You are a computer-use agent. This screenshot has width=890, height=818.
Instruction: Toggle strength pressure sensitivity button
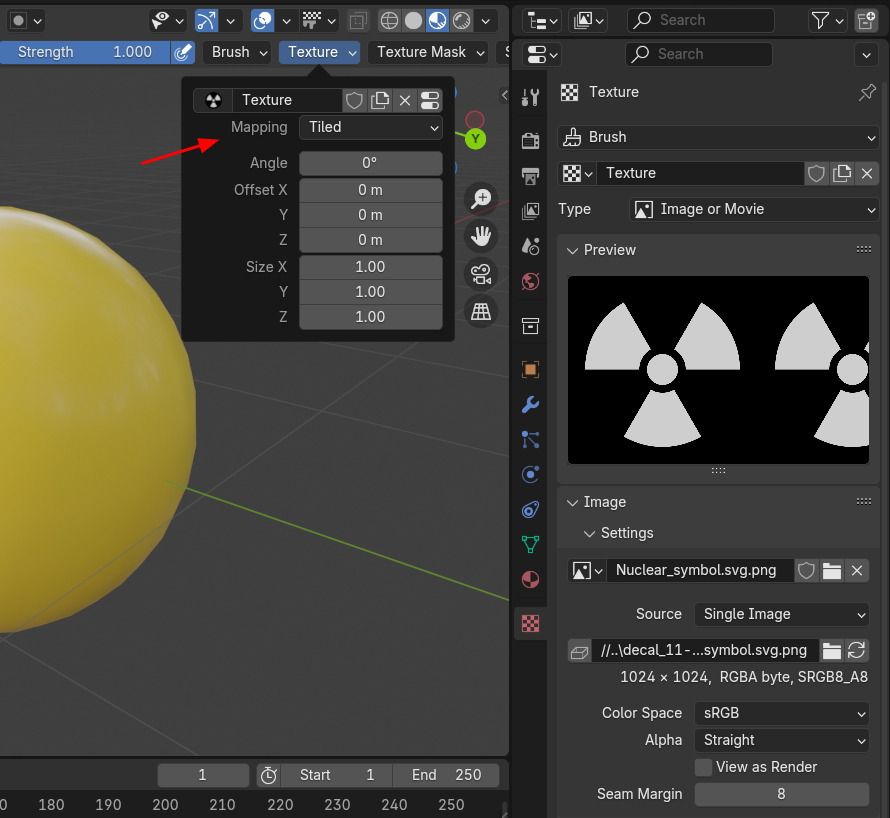(x=182, y=52)
